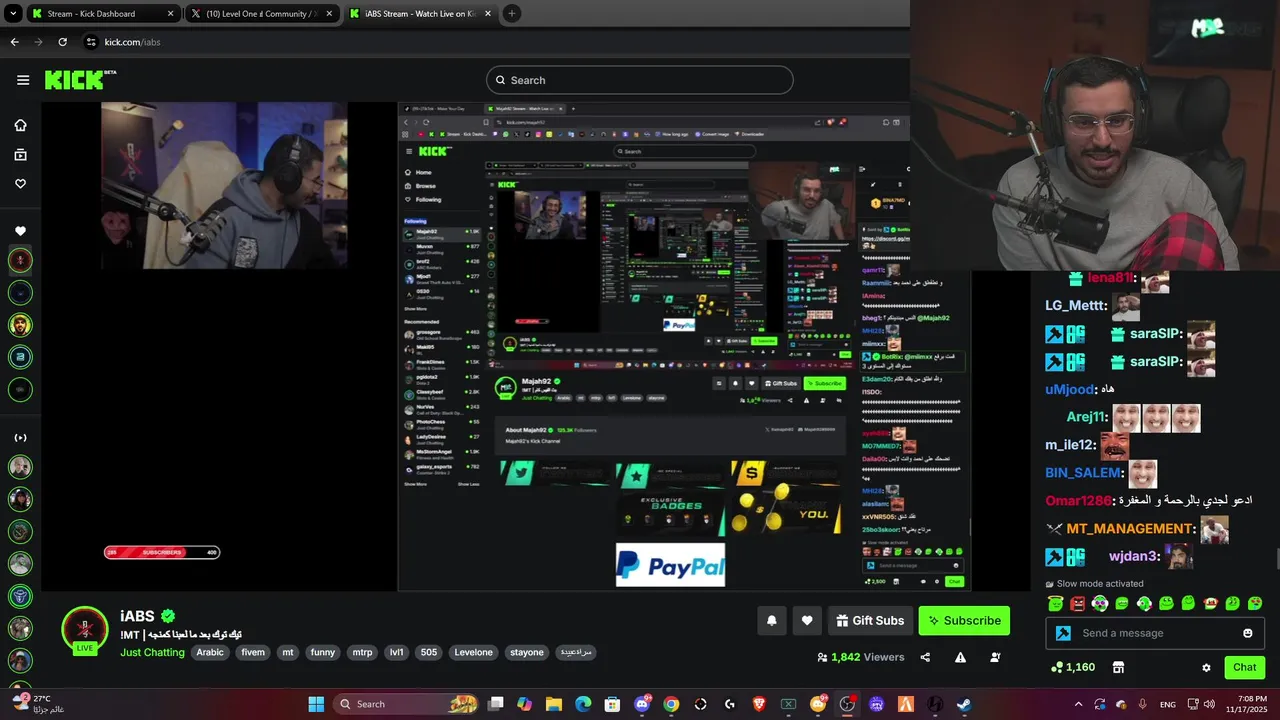The width and height of the screenshot is (1280, 720).
Task: Open site information icon in address bar
Action: click(x=91, y=42)
